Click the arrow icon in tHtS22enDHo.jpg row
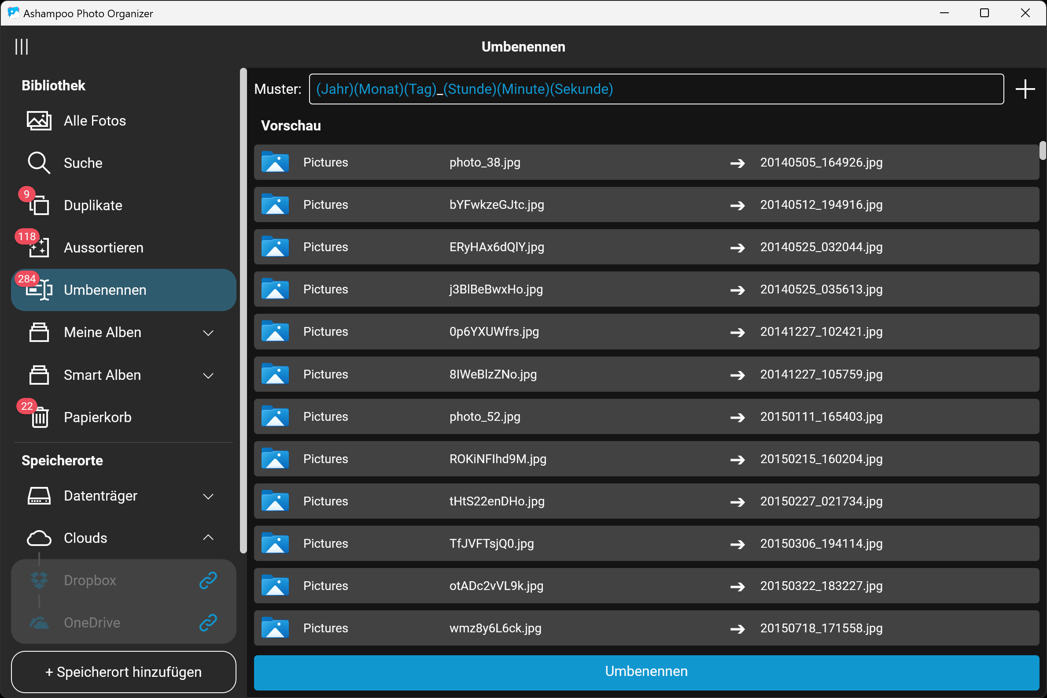This screenshot has height=698, width=1047. (737, 502)
